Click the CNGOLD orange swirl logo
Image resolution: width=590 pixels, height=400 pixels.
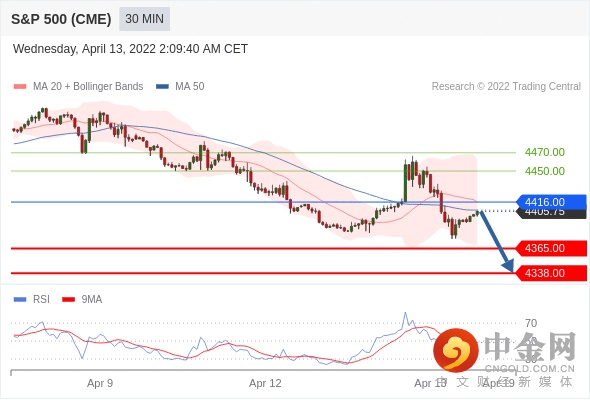click(456, 350)
